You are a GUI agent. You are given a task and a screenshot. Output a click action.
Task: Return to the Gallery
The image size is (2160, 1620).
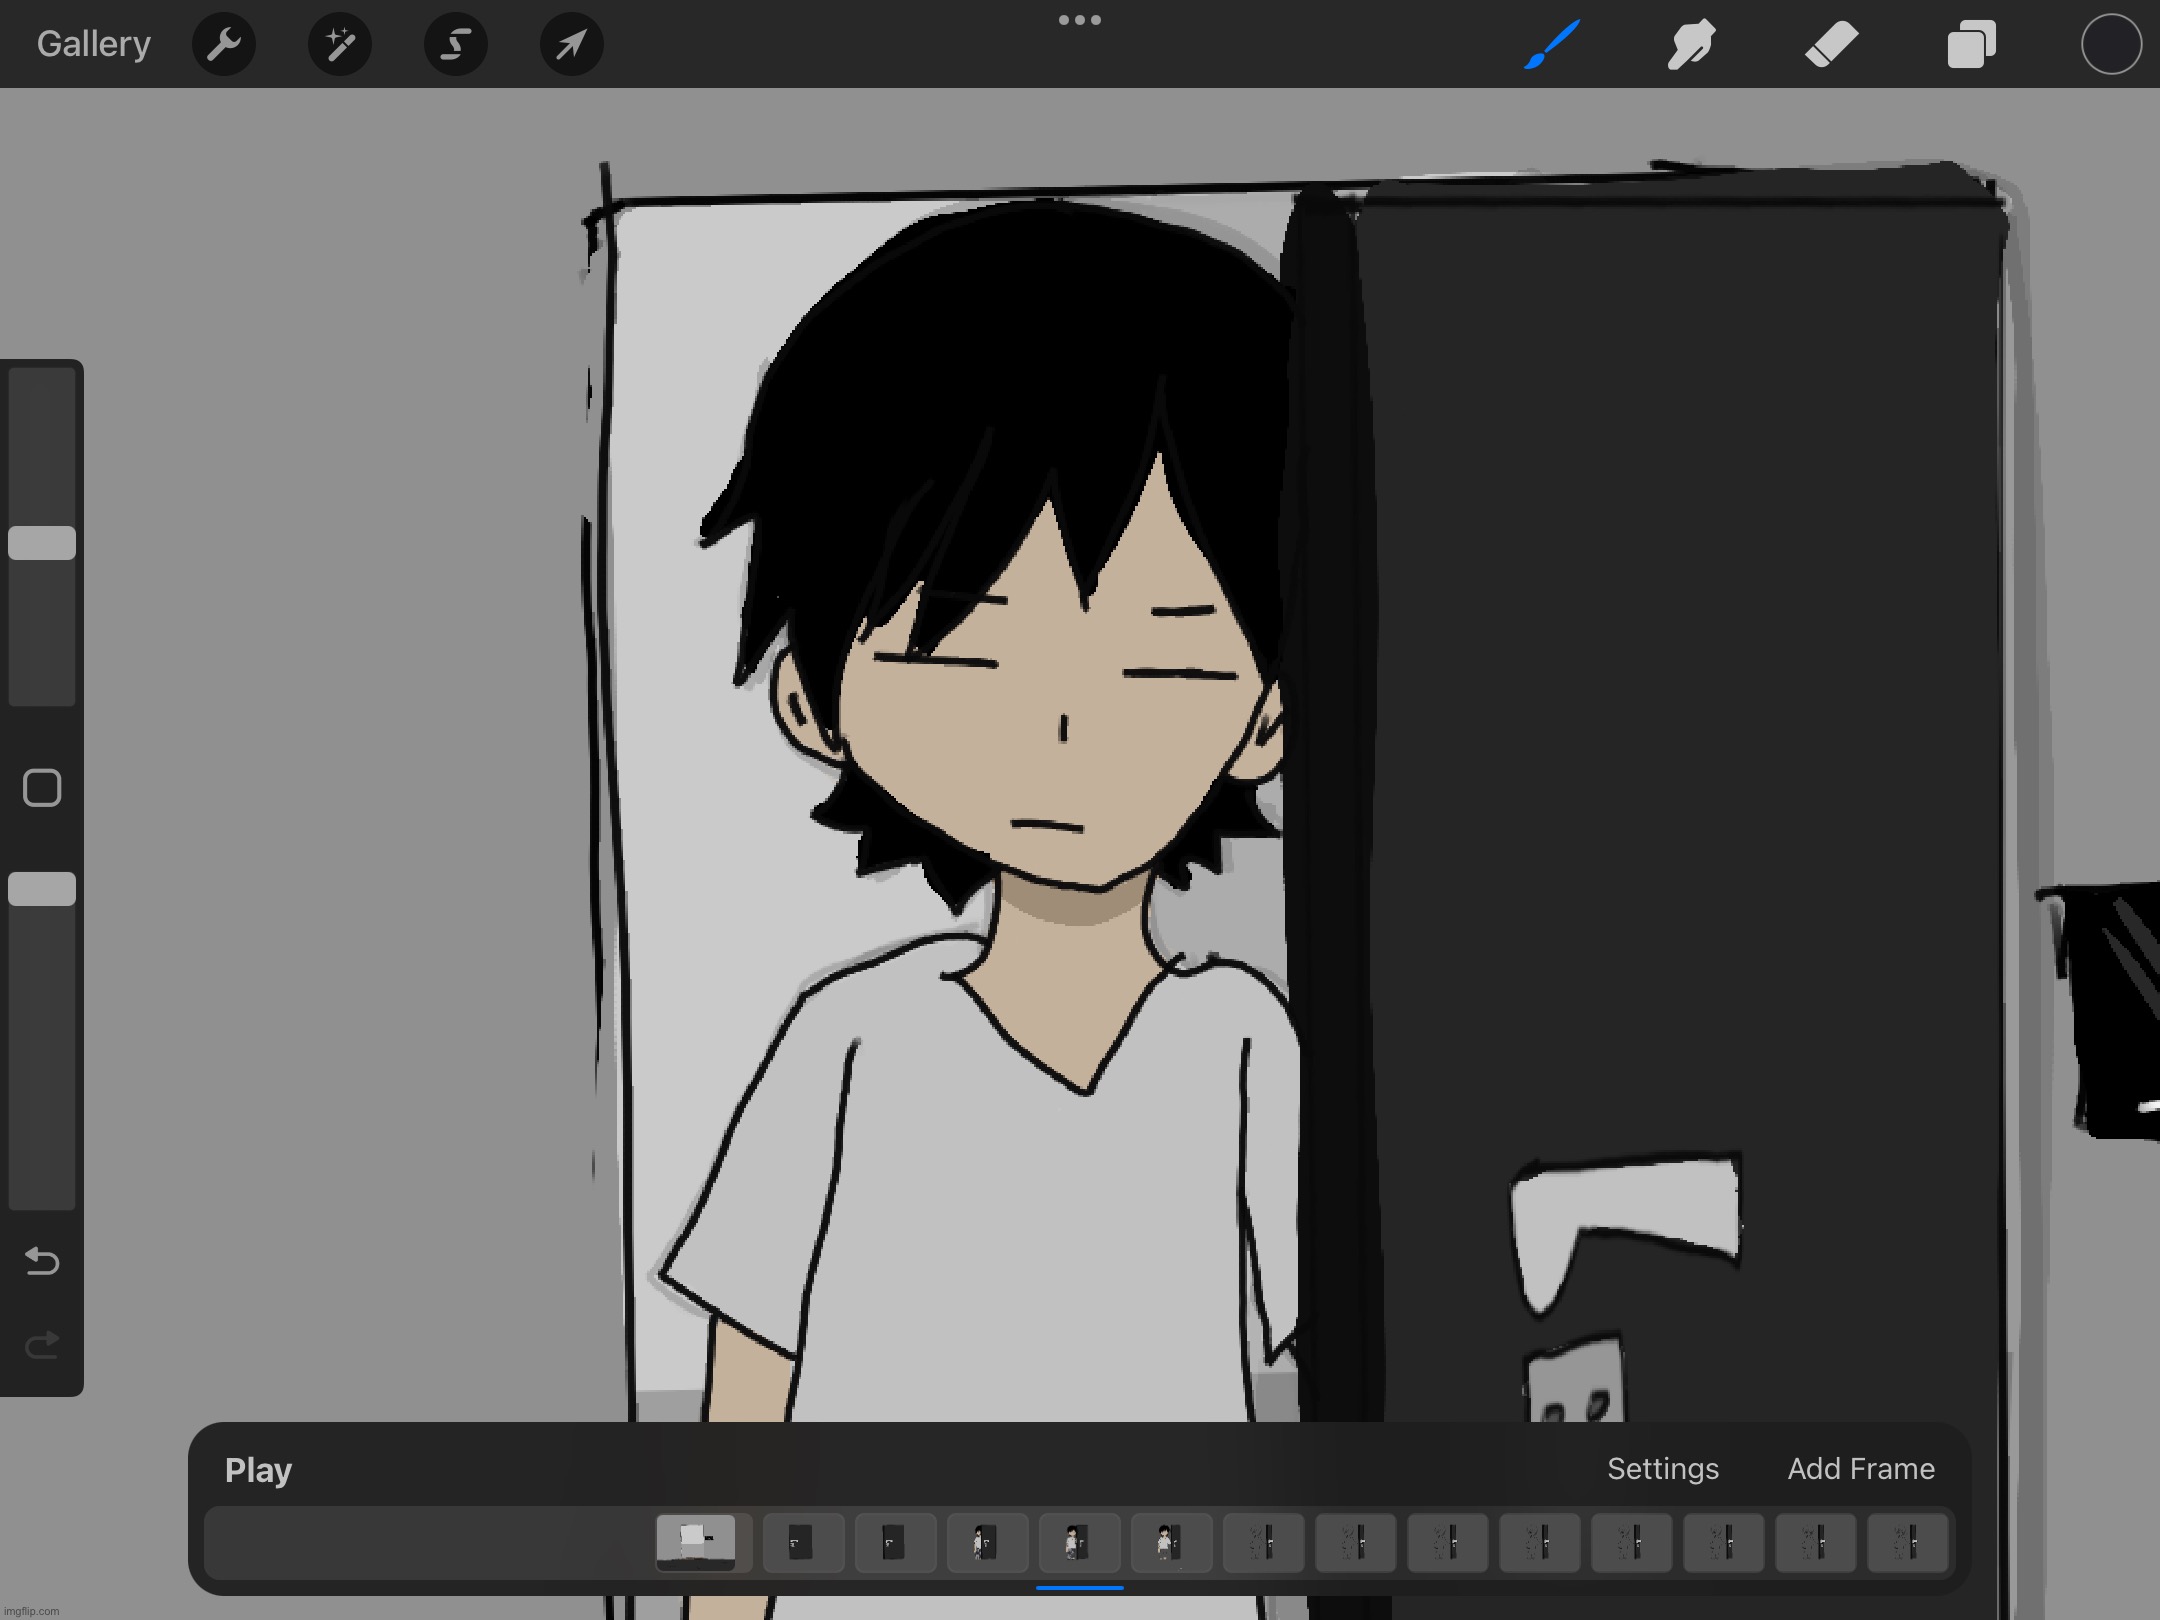(92, 43)
